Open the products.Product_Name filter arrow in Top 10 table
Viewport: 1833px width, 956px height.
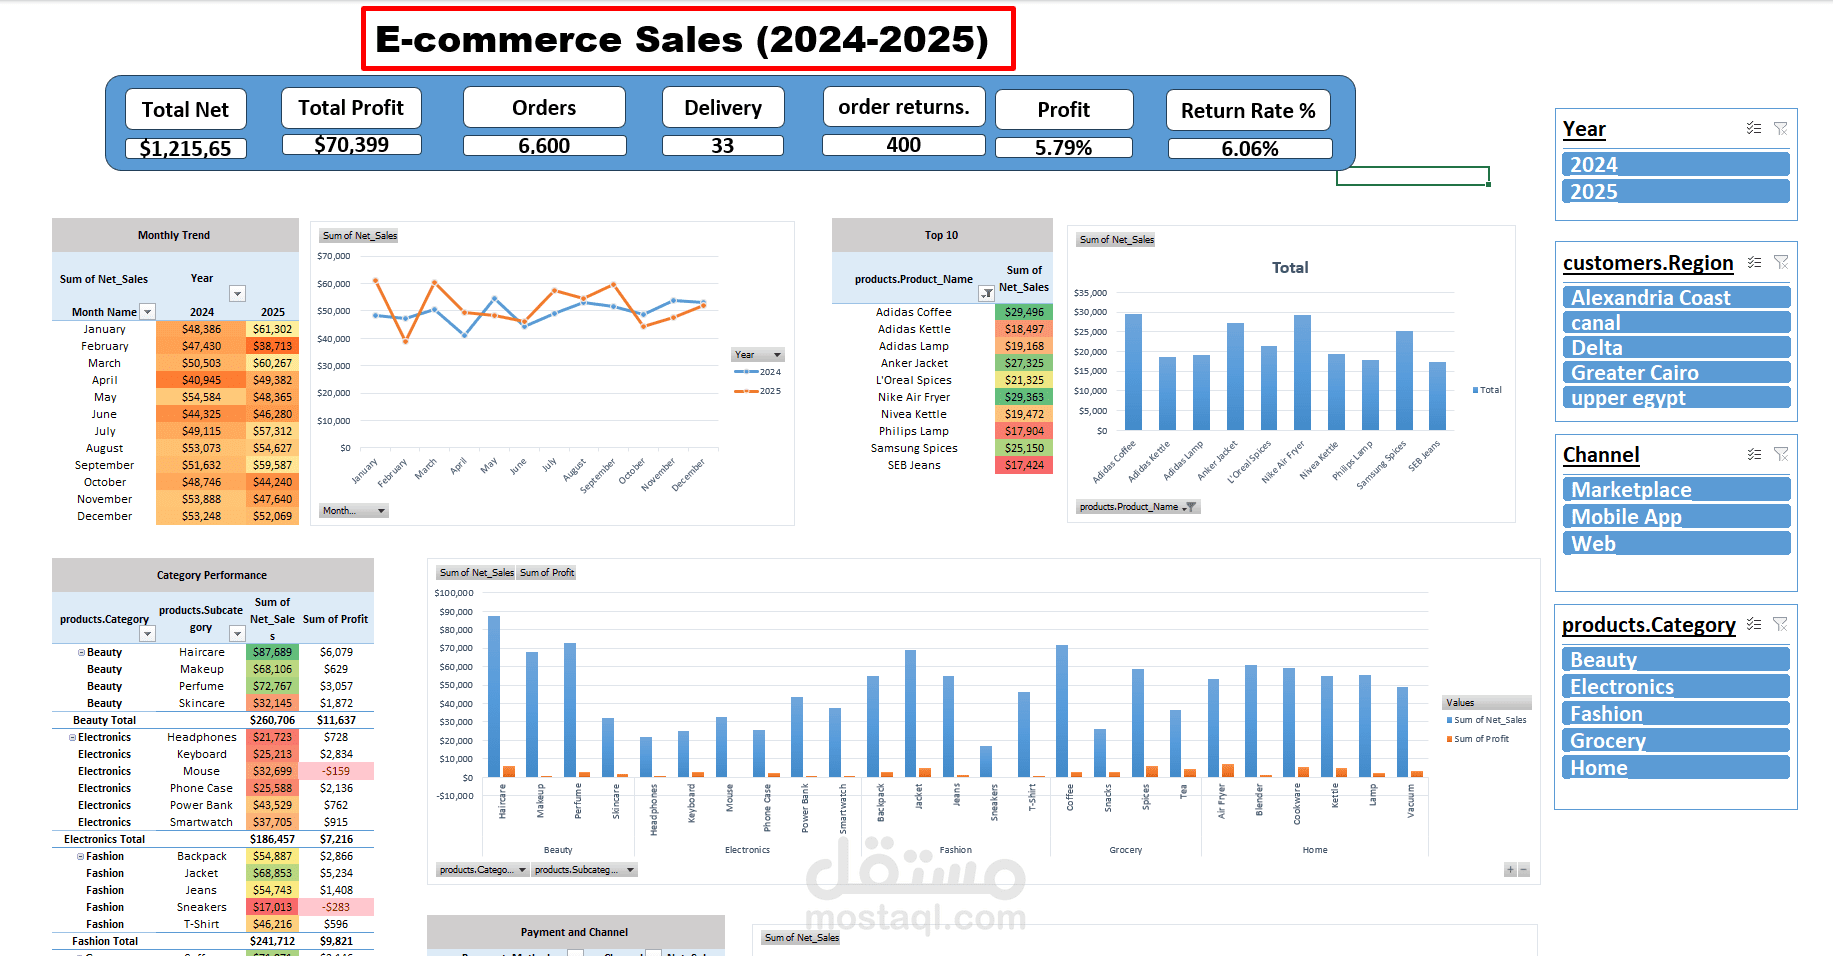pos(987,293)
